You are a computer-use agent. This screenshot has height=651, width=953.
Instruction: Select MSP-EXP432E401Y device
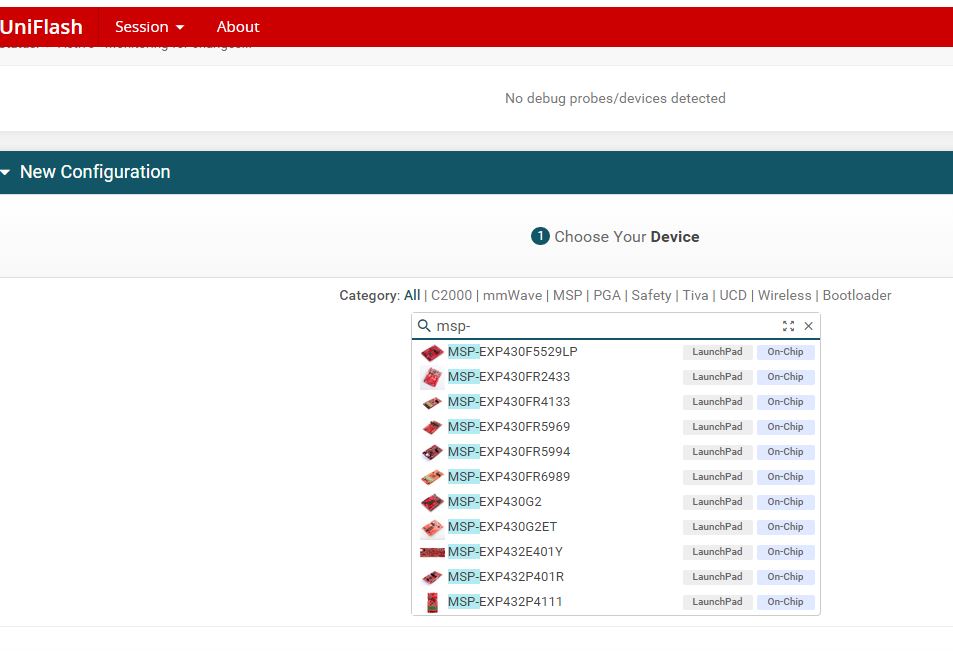coord(616,551)
